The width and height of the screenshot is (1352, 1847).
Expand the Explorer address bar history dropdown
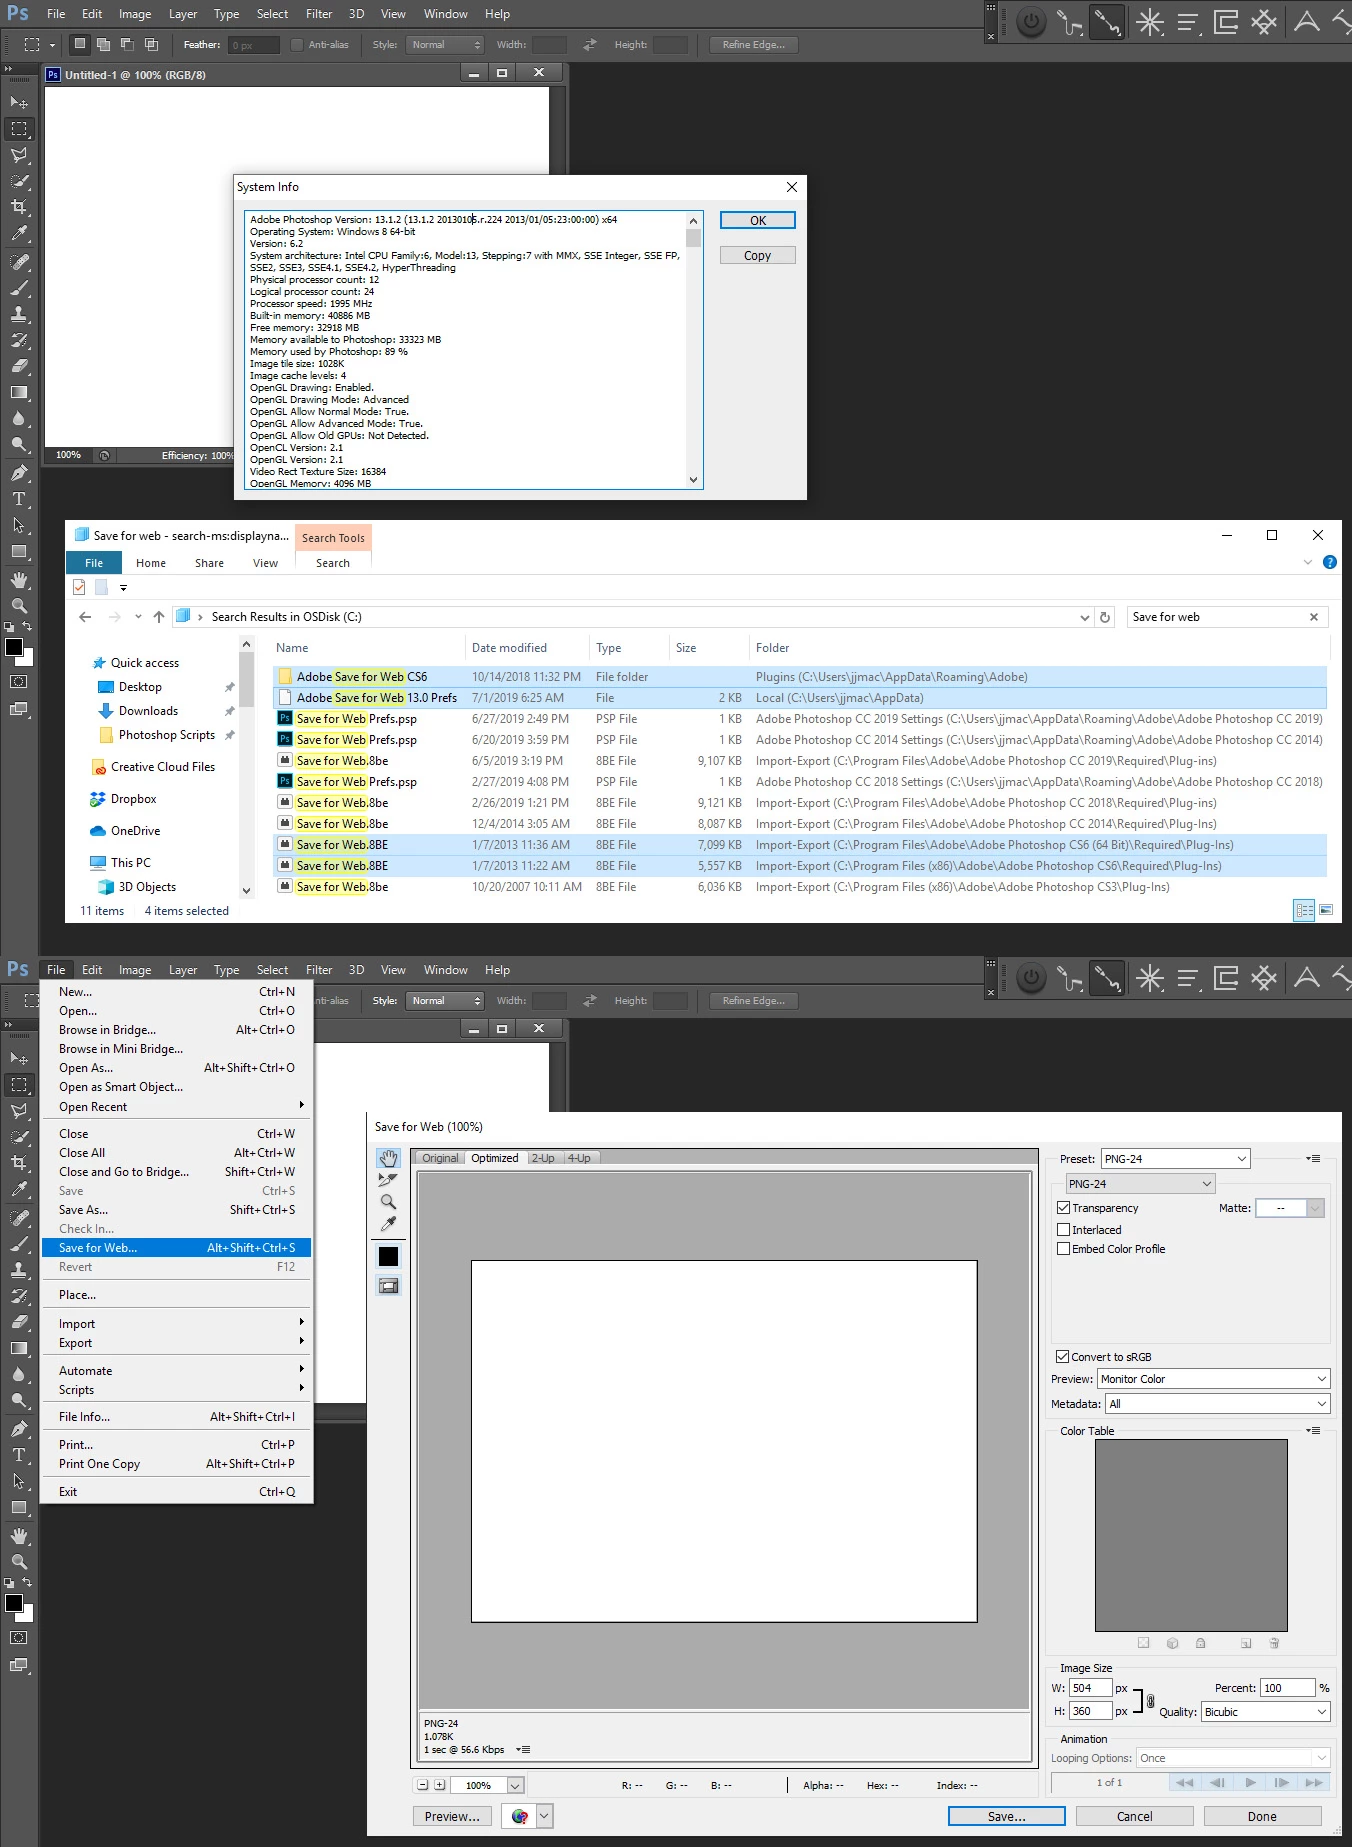[1085, 617]
